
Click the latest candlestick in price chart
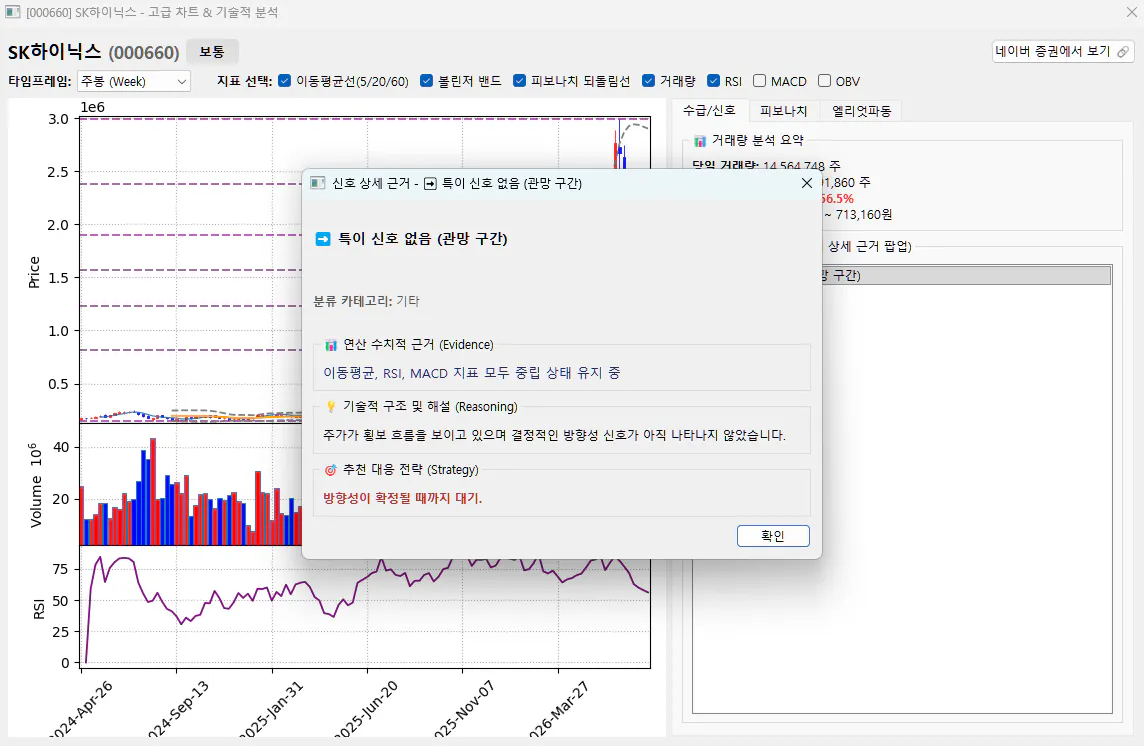point(624,157)
